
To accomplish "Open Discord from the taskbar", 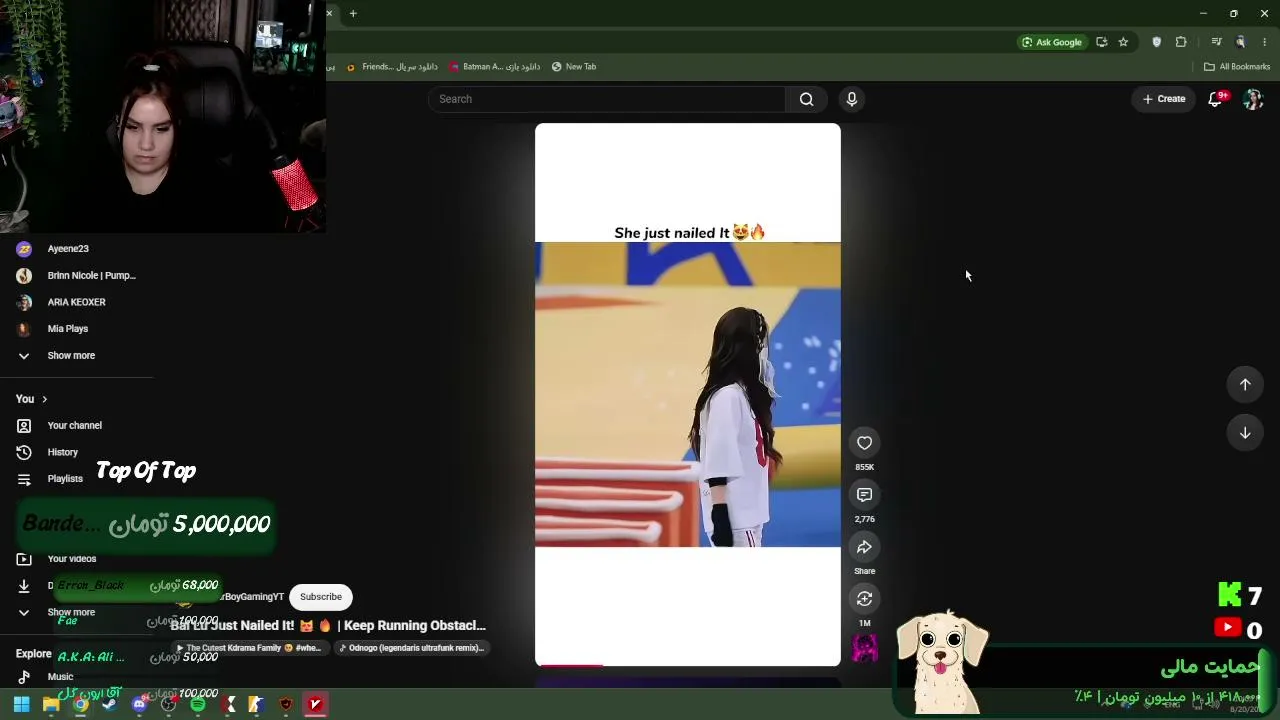I will (x=139, y=705).
